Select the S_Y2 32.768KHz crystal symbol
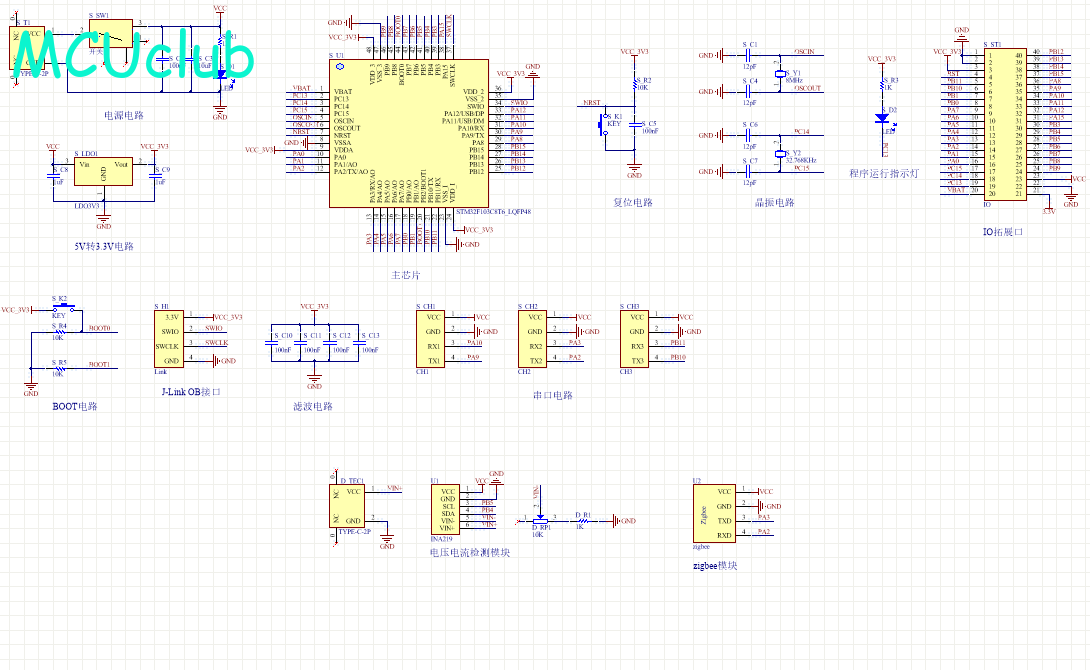Viewport: 1091px width, 670px height. click(x=780, y=154)
